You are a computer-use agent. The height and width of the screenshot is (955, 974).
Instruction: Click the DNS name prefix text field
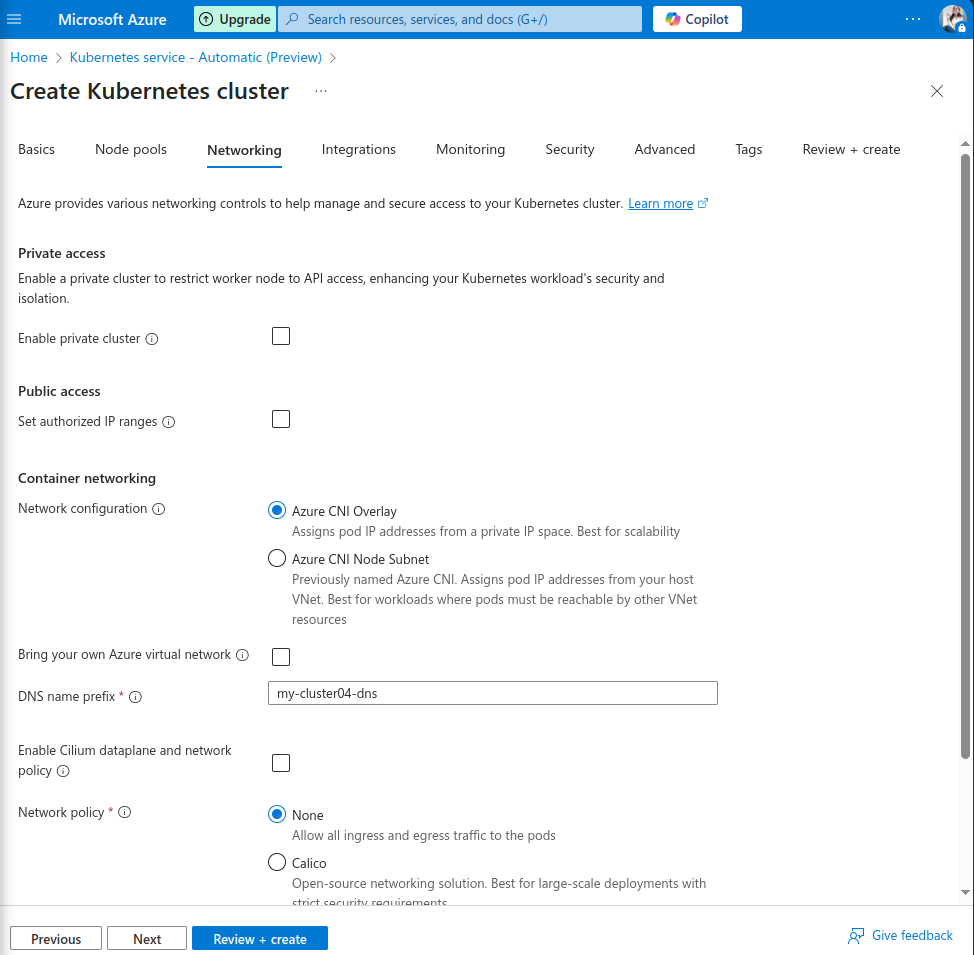click(492, 693)
